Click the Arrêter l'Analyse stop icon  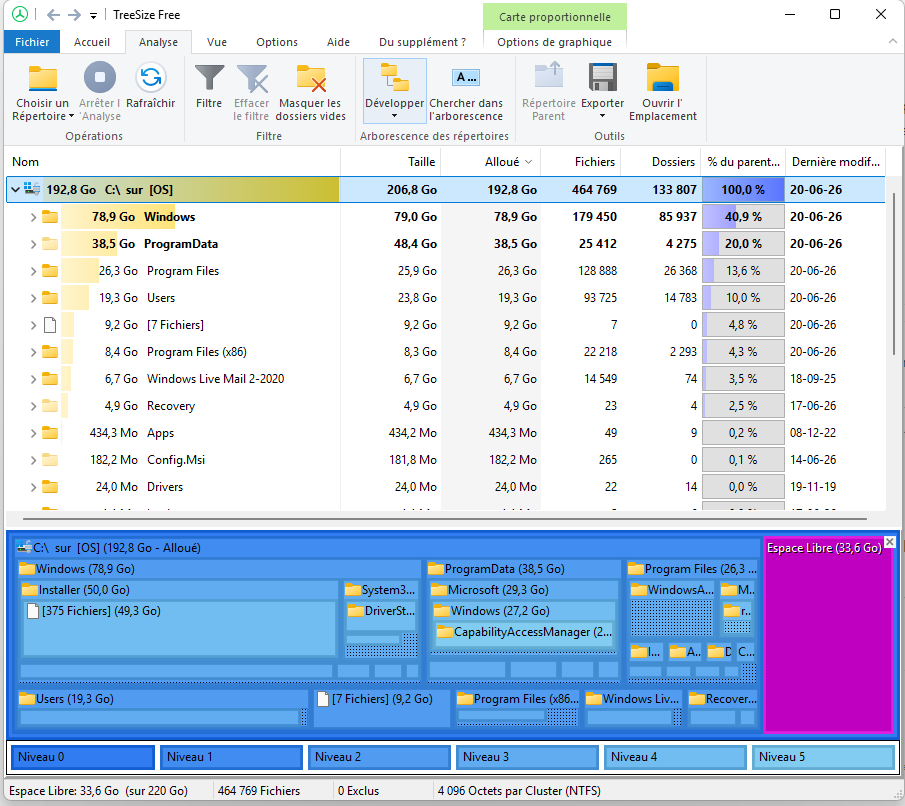click(x=100, y=77)
